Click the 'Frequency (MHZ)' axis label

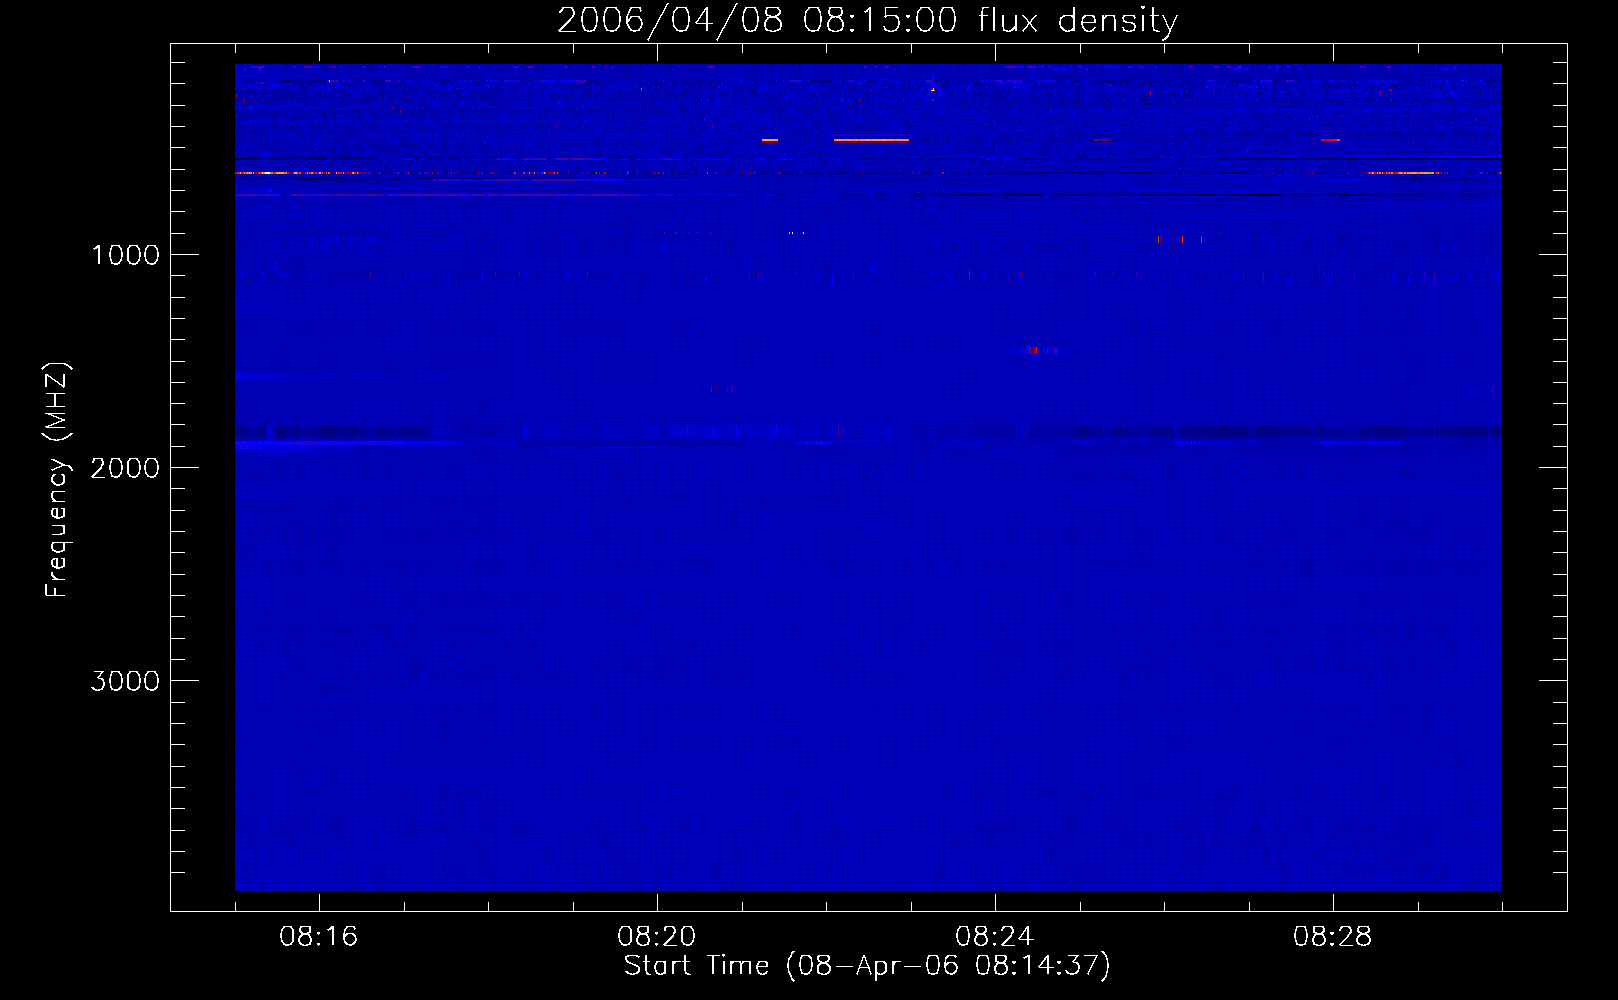(x=57, y=480)
